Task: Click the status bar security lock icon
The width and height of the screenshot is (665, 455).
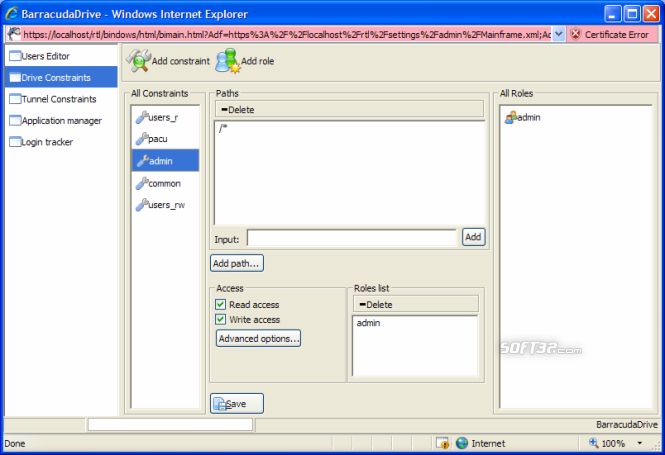Action: pos(443,443)
